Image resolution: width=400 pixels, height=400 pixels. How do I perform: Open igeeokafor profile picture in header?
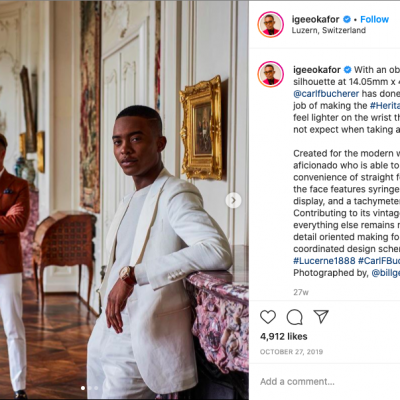(x=270, y=24)
